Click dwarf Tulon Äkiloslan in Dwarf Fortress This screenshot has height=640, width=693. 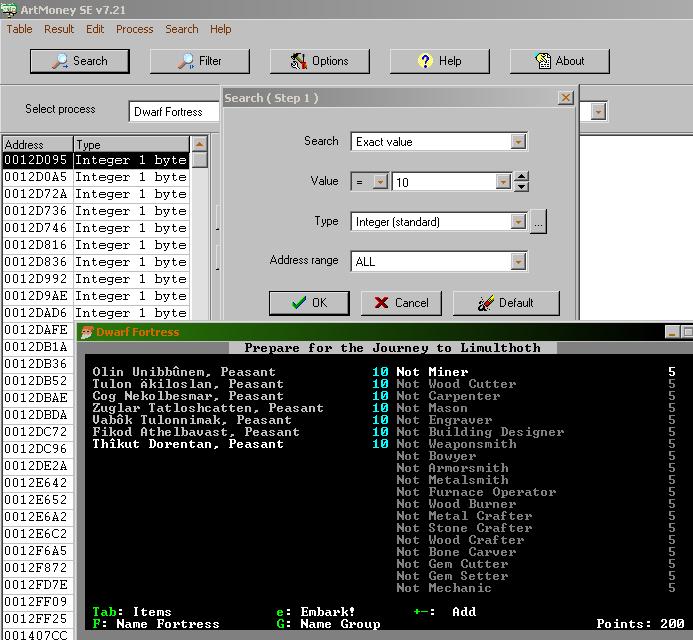coord(188,384)
